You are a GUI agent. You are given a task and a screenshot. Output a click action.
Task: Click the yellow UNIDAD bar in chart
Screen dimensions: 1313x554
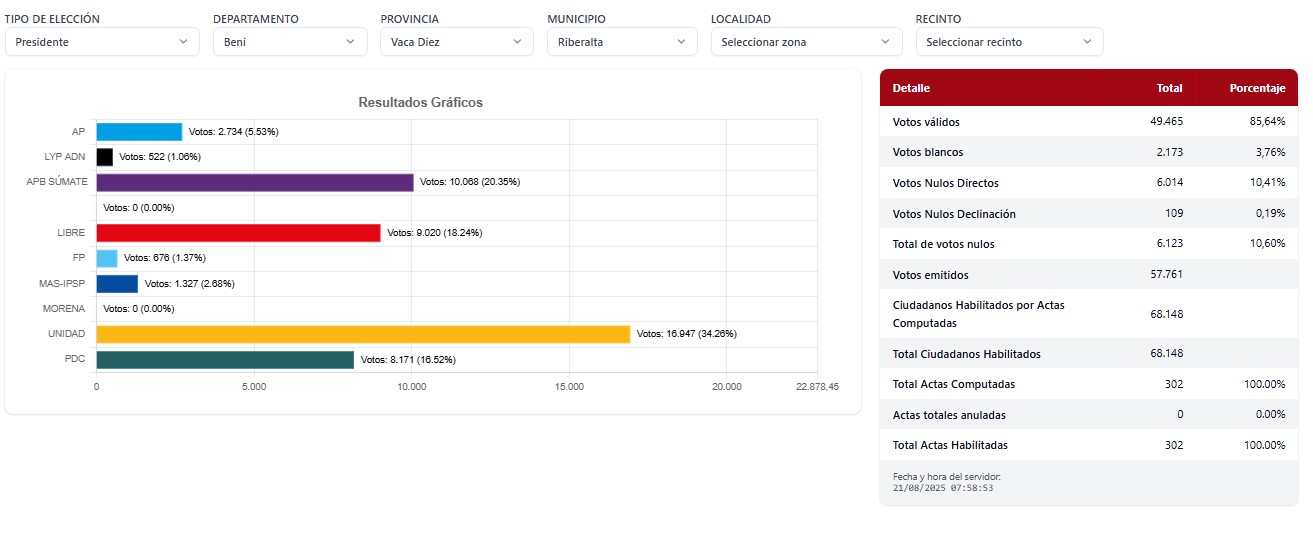(363, 334)
